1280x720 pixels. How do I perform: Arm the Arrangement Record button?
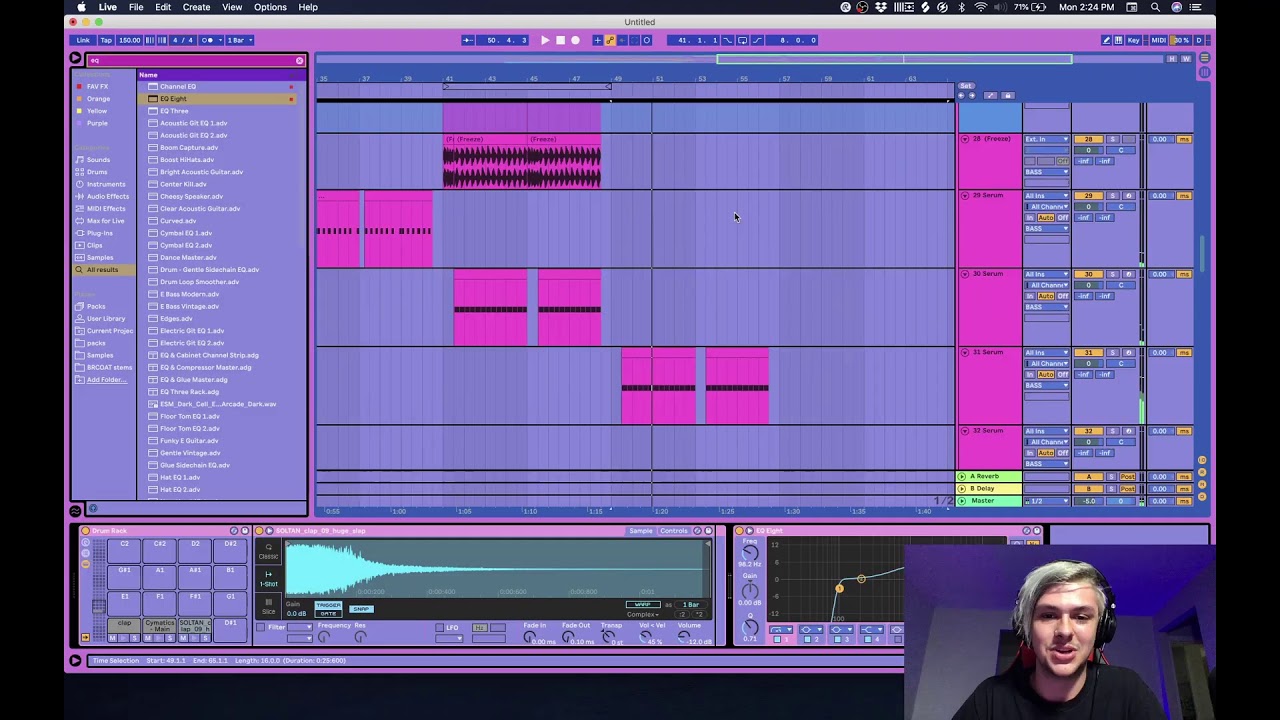575,40
